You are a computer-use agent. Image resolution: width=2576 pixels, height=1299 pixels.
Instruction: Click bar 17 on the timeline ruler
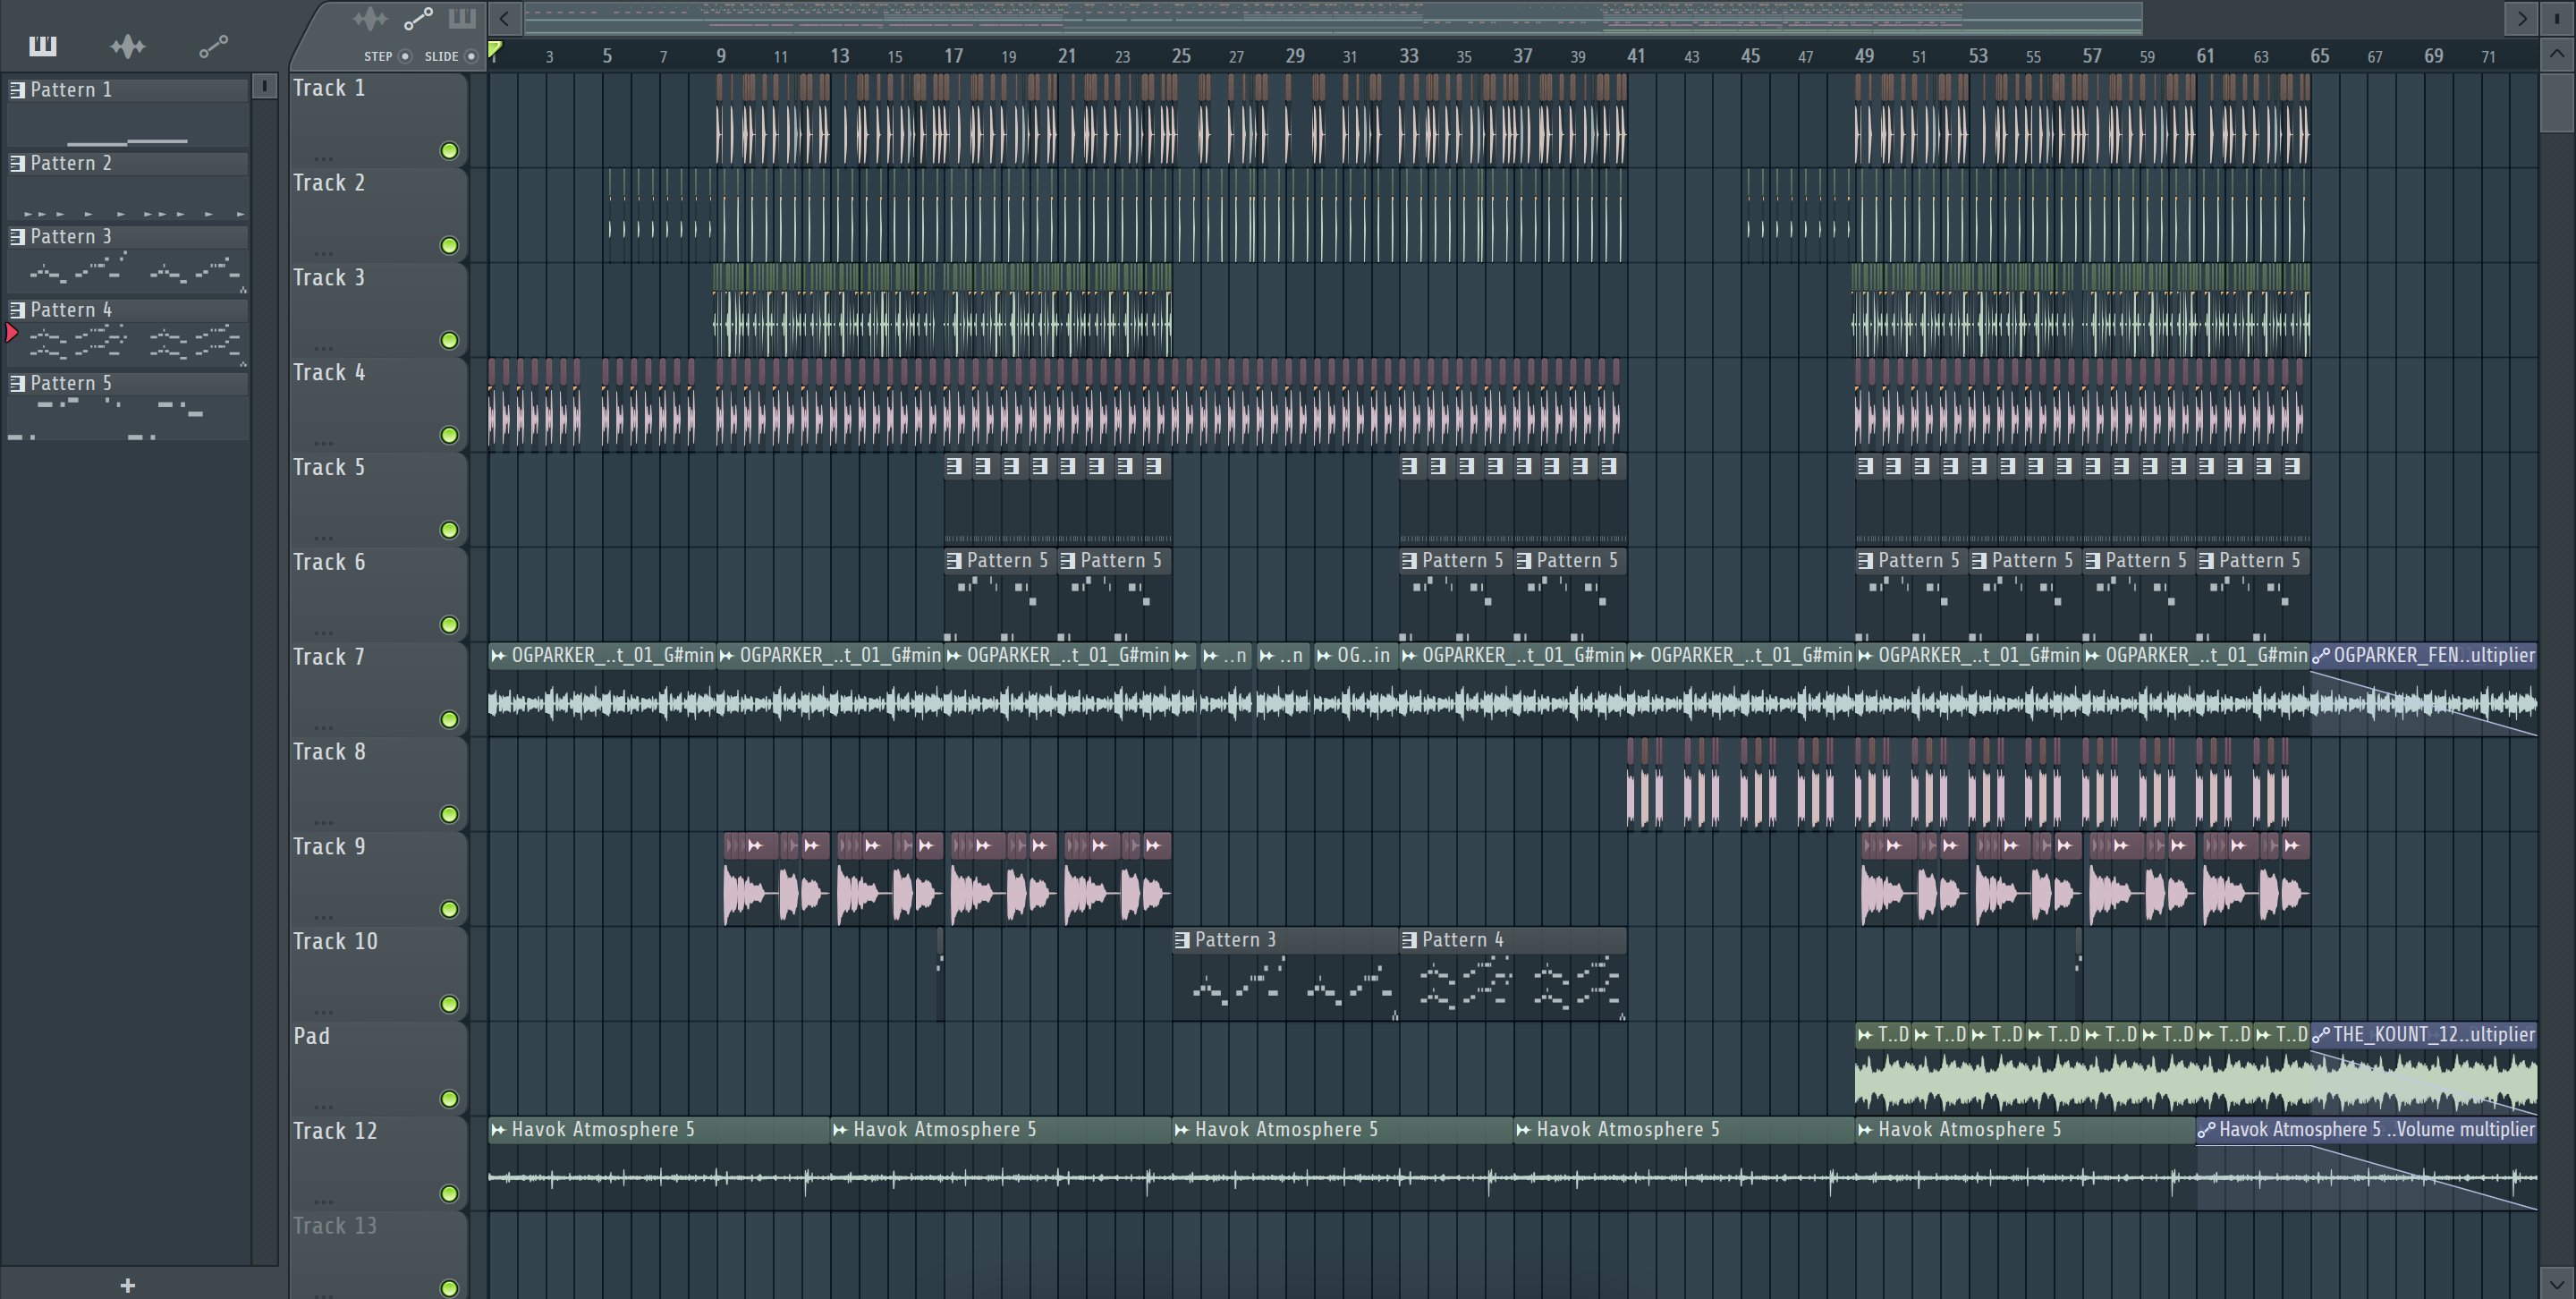pyautogui.click(x=954, y=56)
